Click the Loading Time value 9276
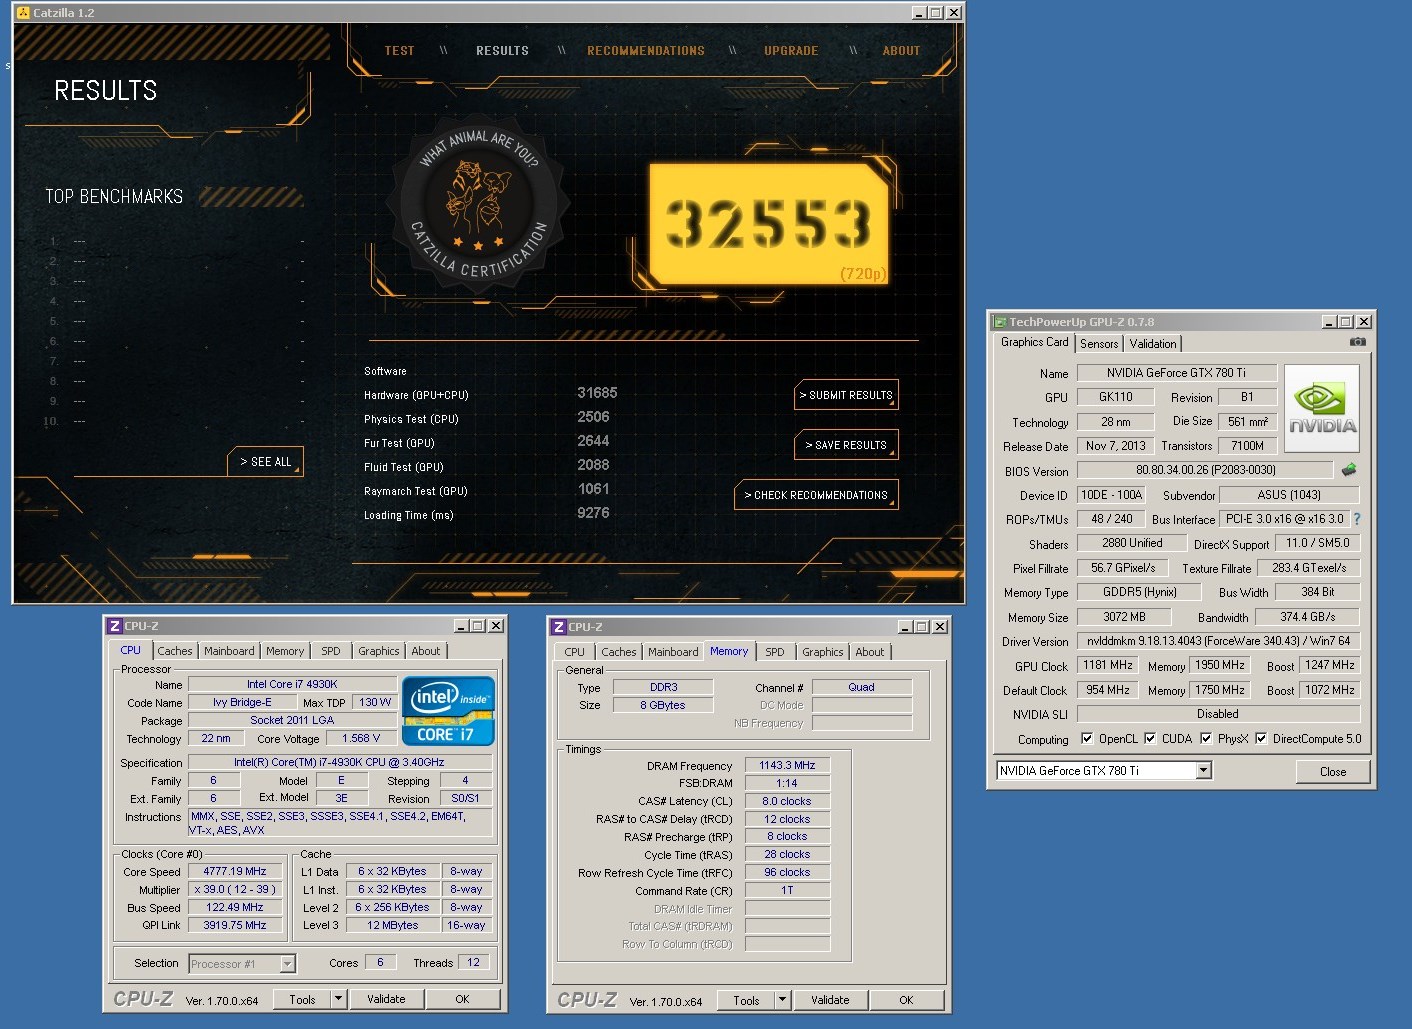The image size is (1412, 1029). tap(593, 513)
